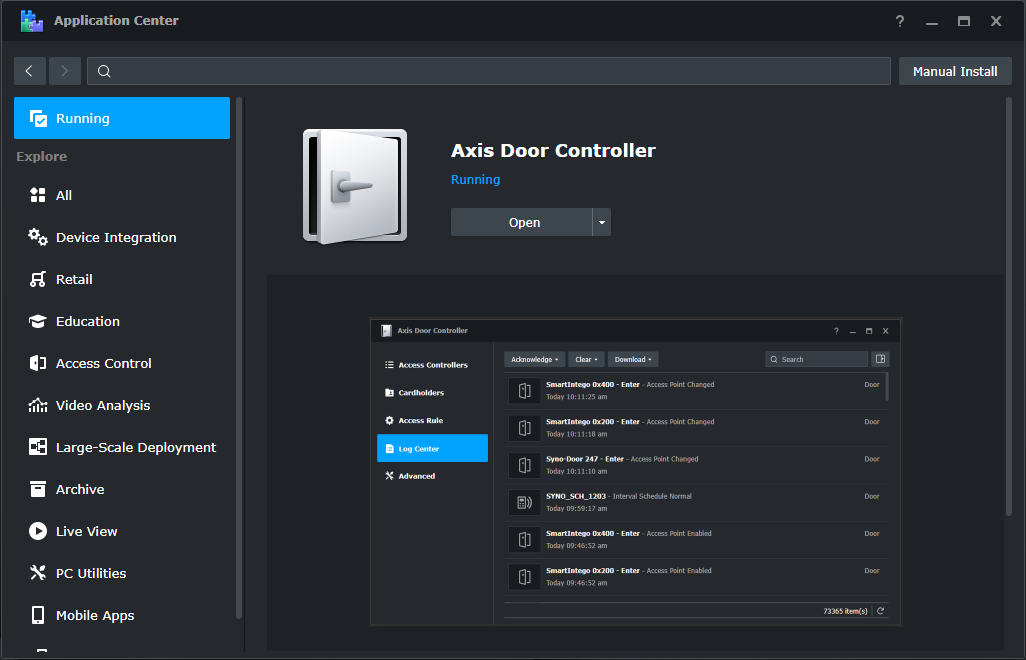Click the refresh icon beside item count
The height and width of the screenshot is (660, 1026).
pos(881,611)
